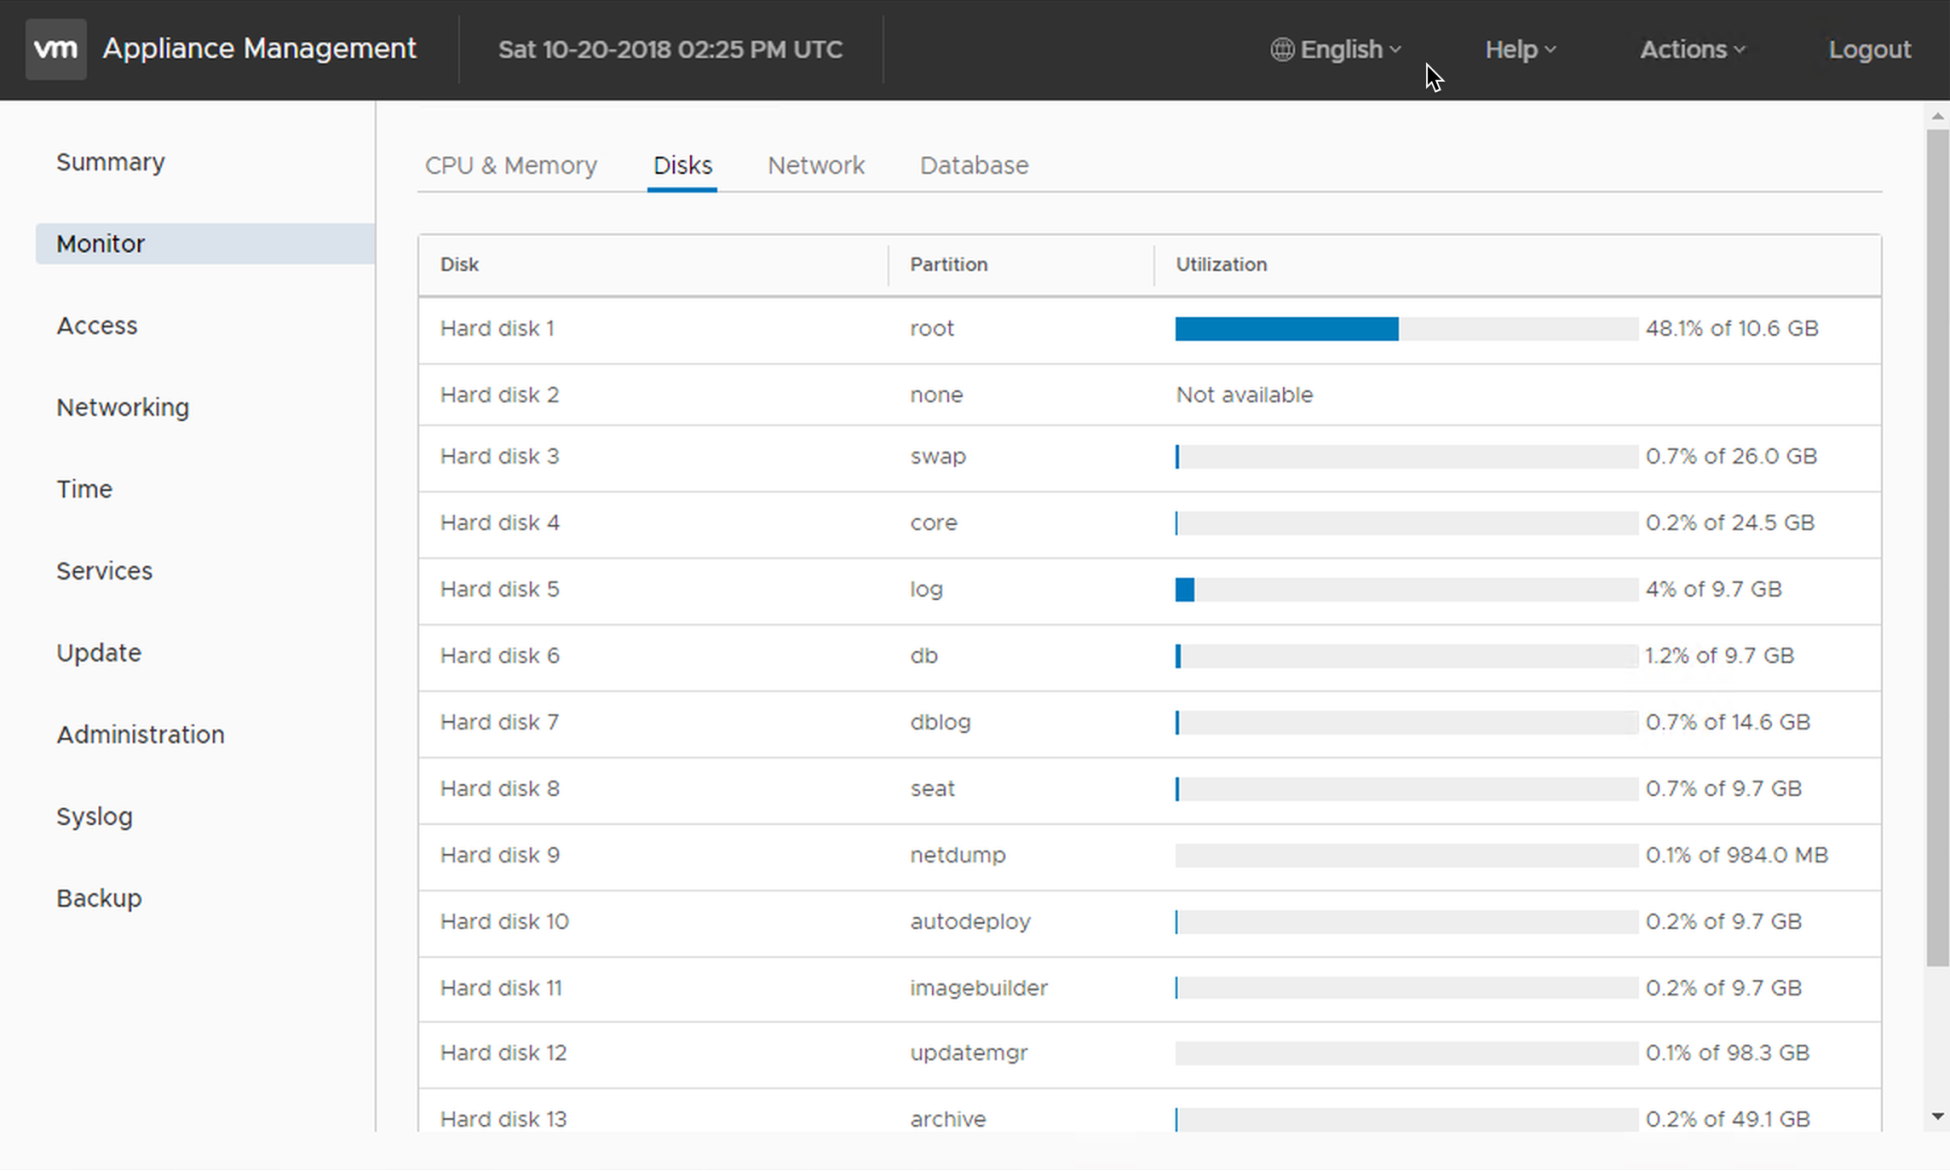This screenshot has height=1171, width=1950.
Task: Click the '0.1% of 98.3 GB' value
Action: (1727, 1053)
